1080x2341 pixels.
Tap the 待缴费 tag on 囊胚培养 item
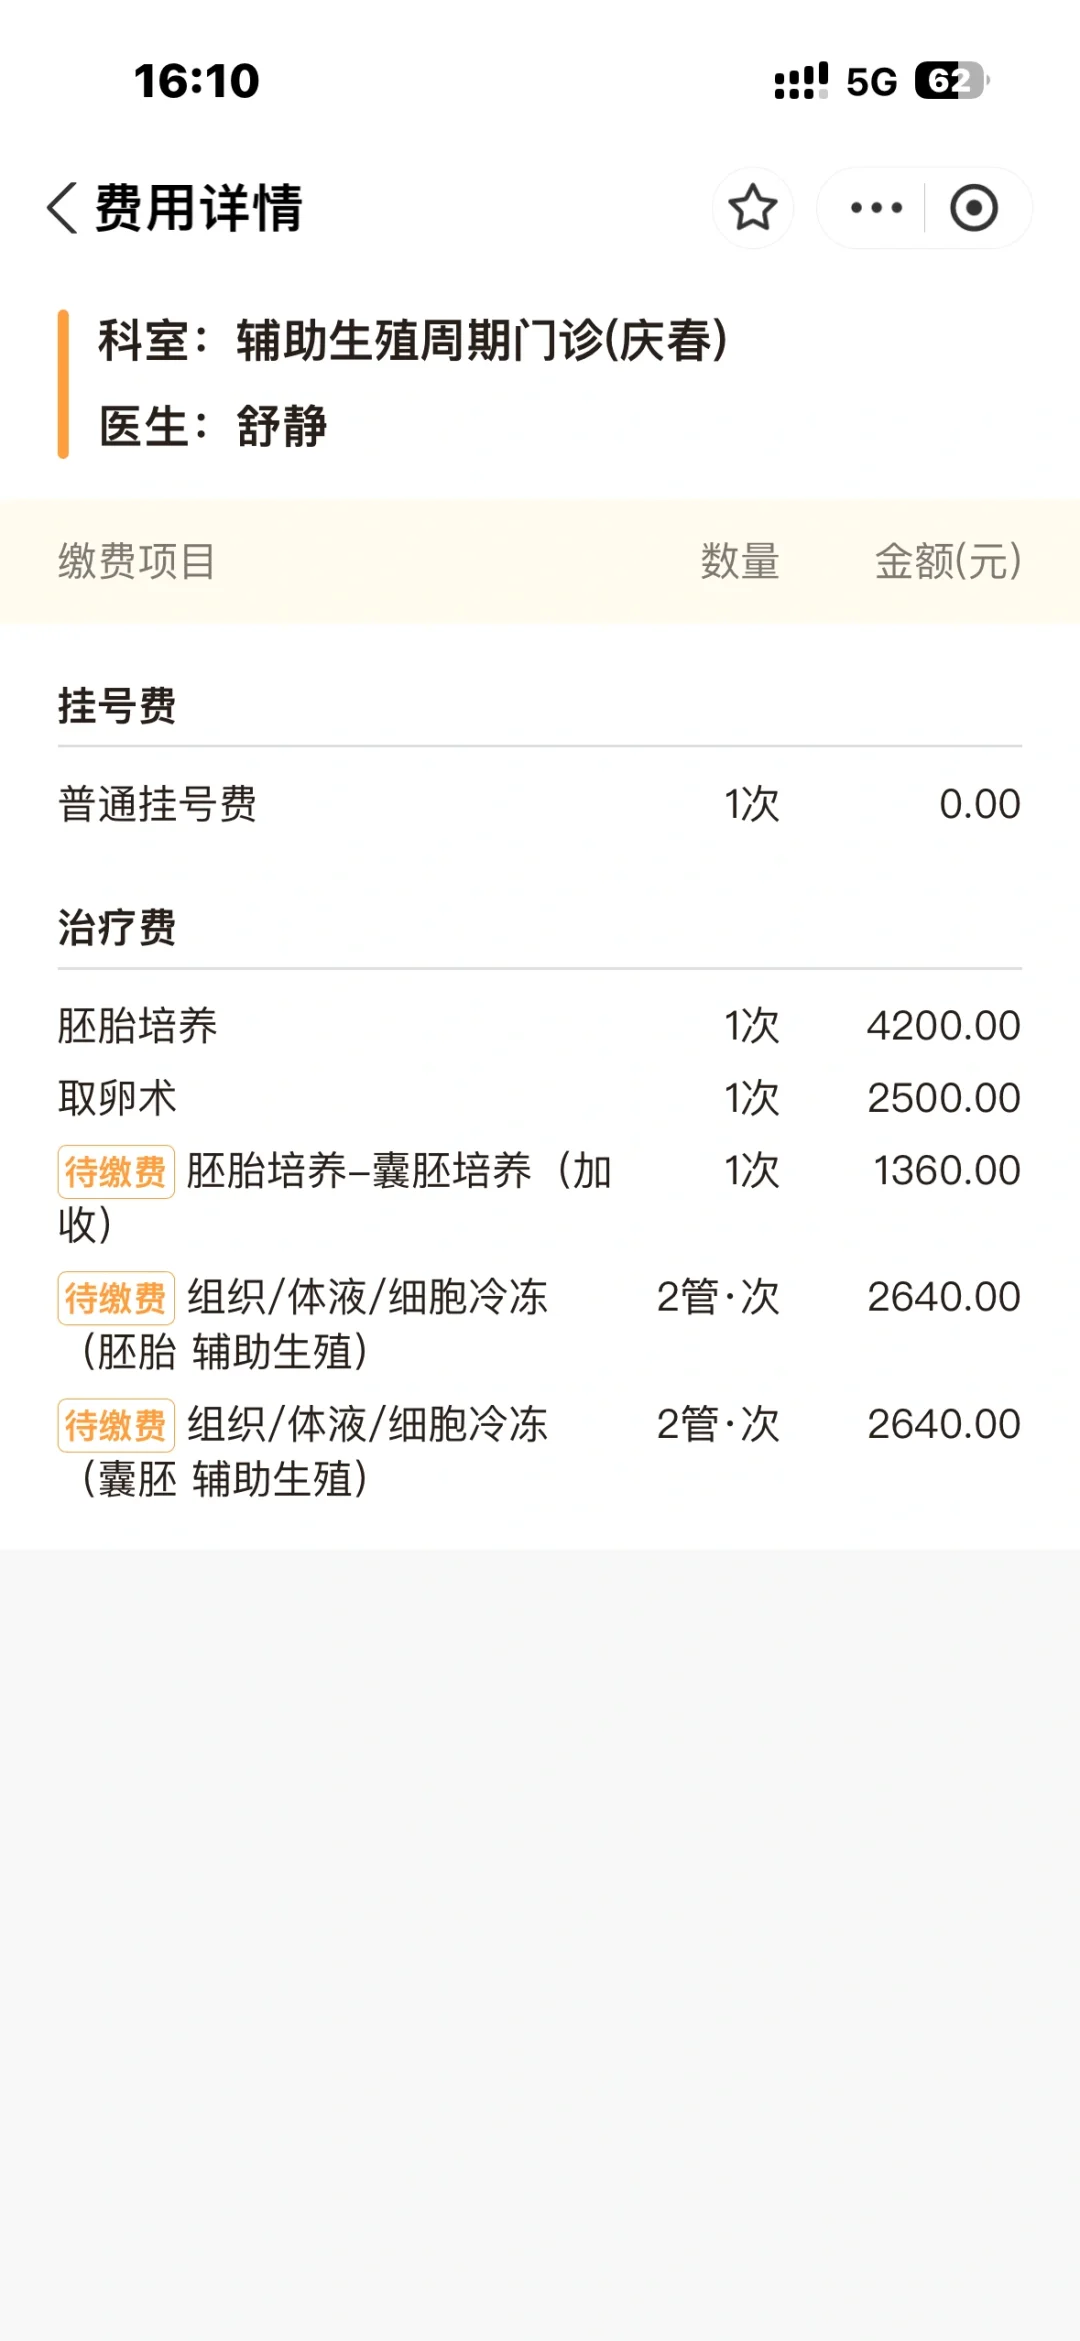[x=116, y=1172]
